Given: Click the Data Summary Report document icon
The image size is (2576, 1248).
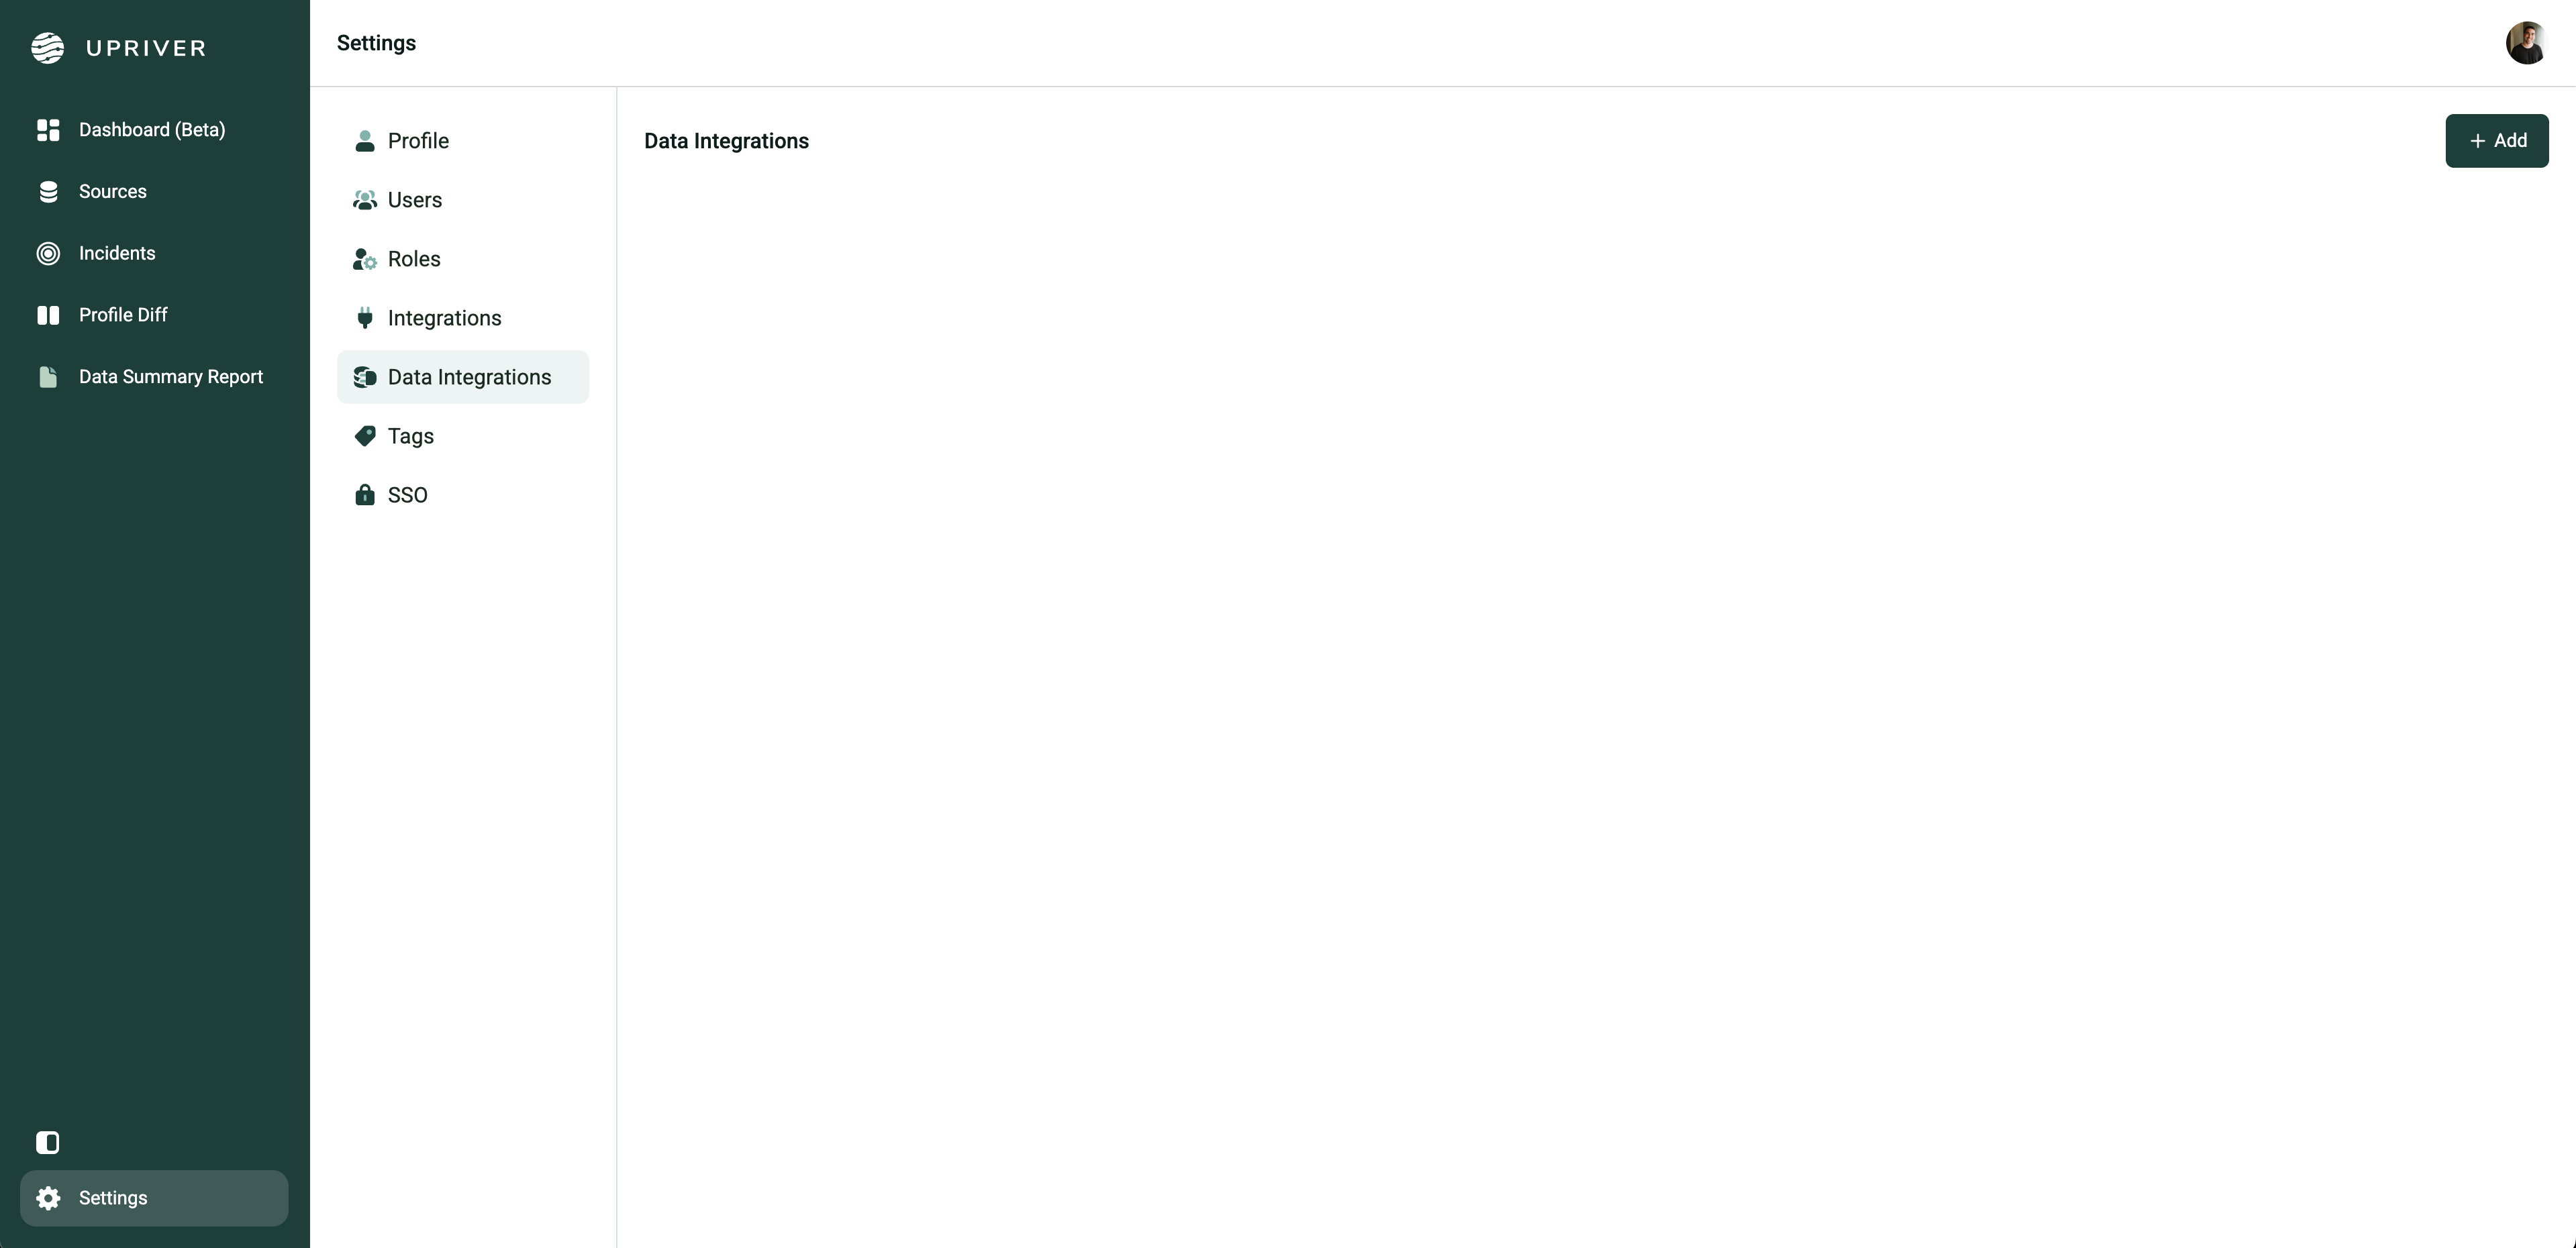Looking at the screenshot, I should click(x=48, y=377).
